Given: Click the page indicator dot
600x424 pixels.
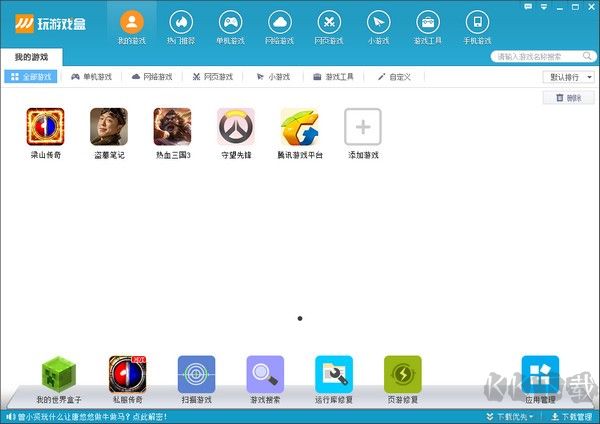Looking at the screenshot, I should point(300,318).
